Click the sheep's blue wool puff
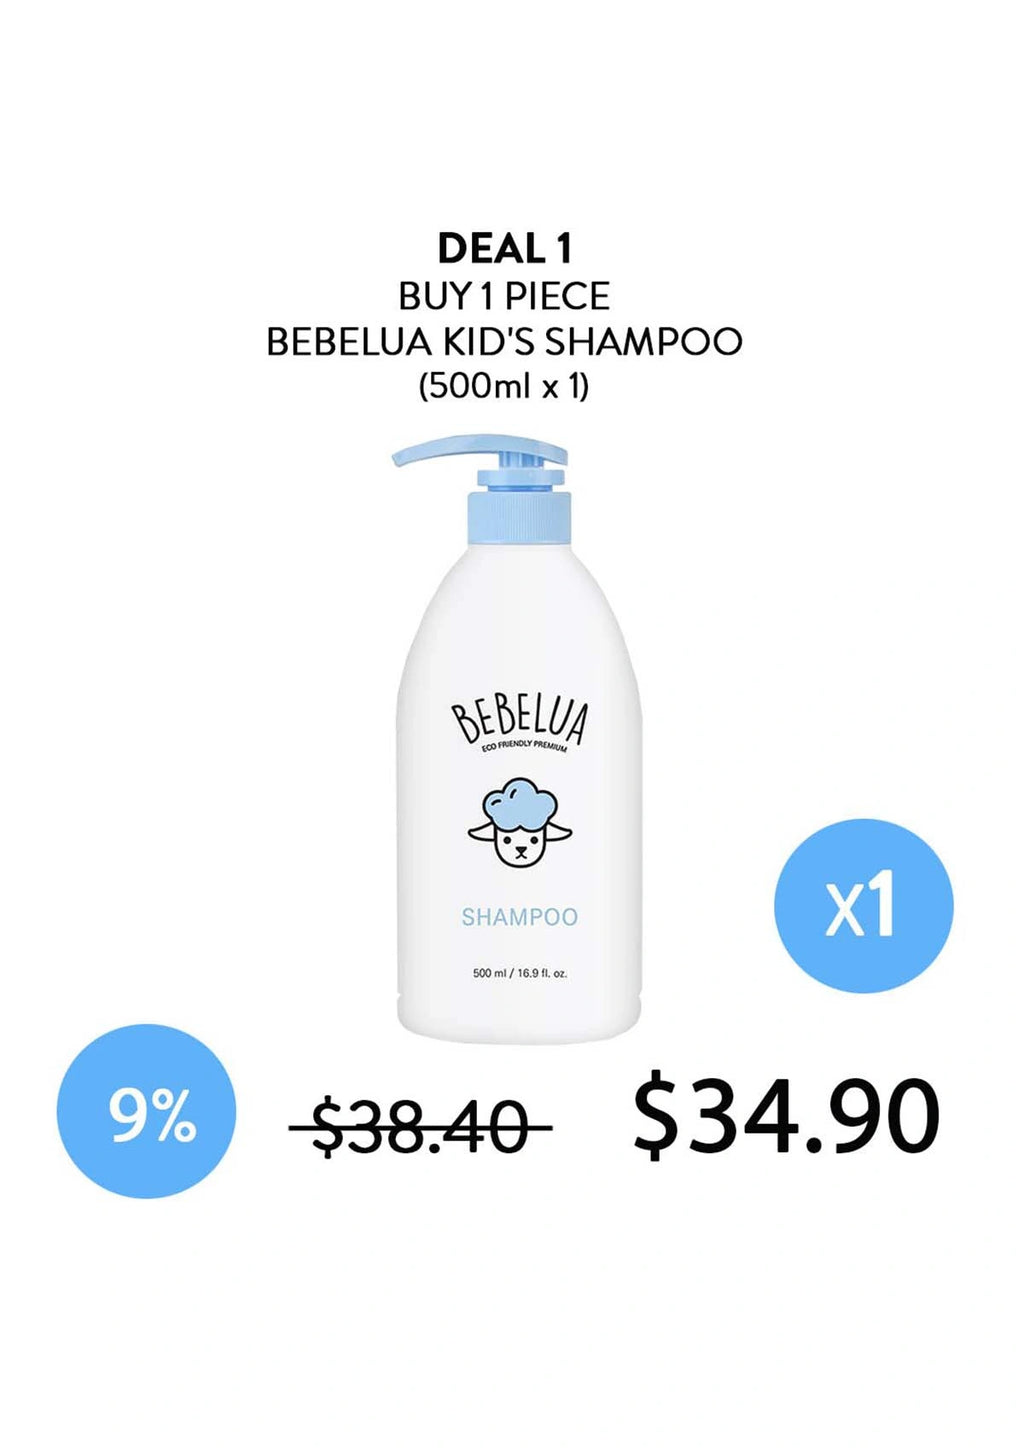The height and width of the screenshot is (1451, 1024). click(x=519, y=804)
